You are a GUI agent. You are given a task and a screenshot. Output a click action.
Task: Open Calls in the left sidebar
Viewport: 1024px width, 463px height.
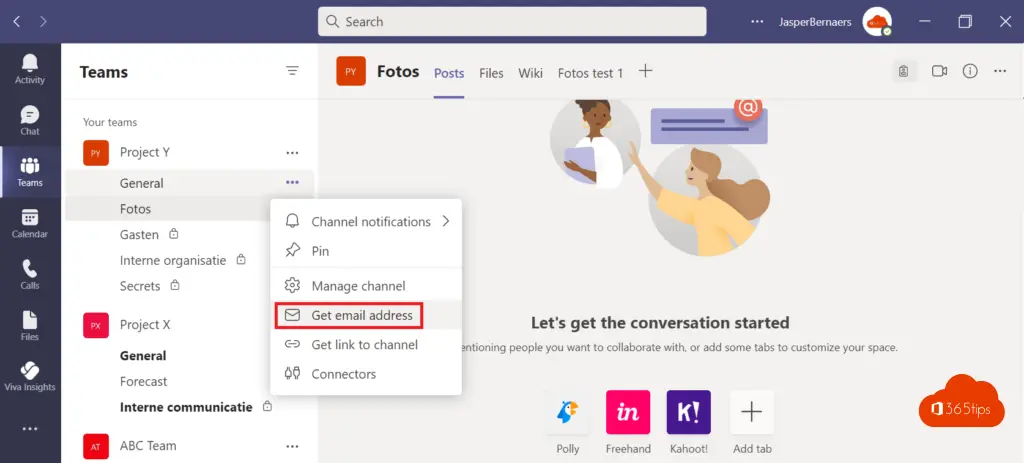(30, 274)
